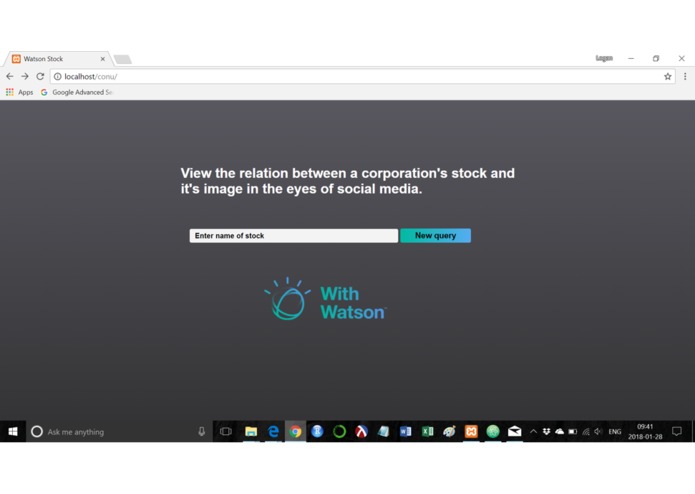Click the OneDrive cloud tray icon
The width and height of the screenshot is (695, 494).
coord(559,432)
